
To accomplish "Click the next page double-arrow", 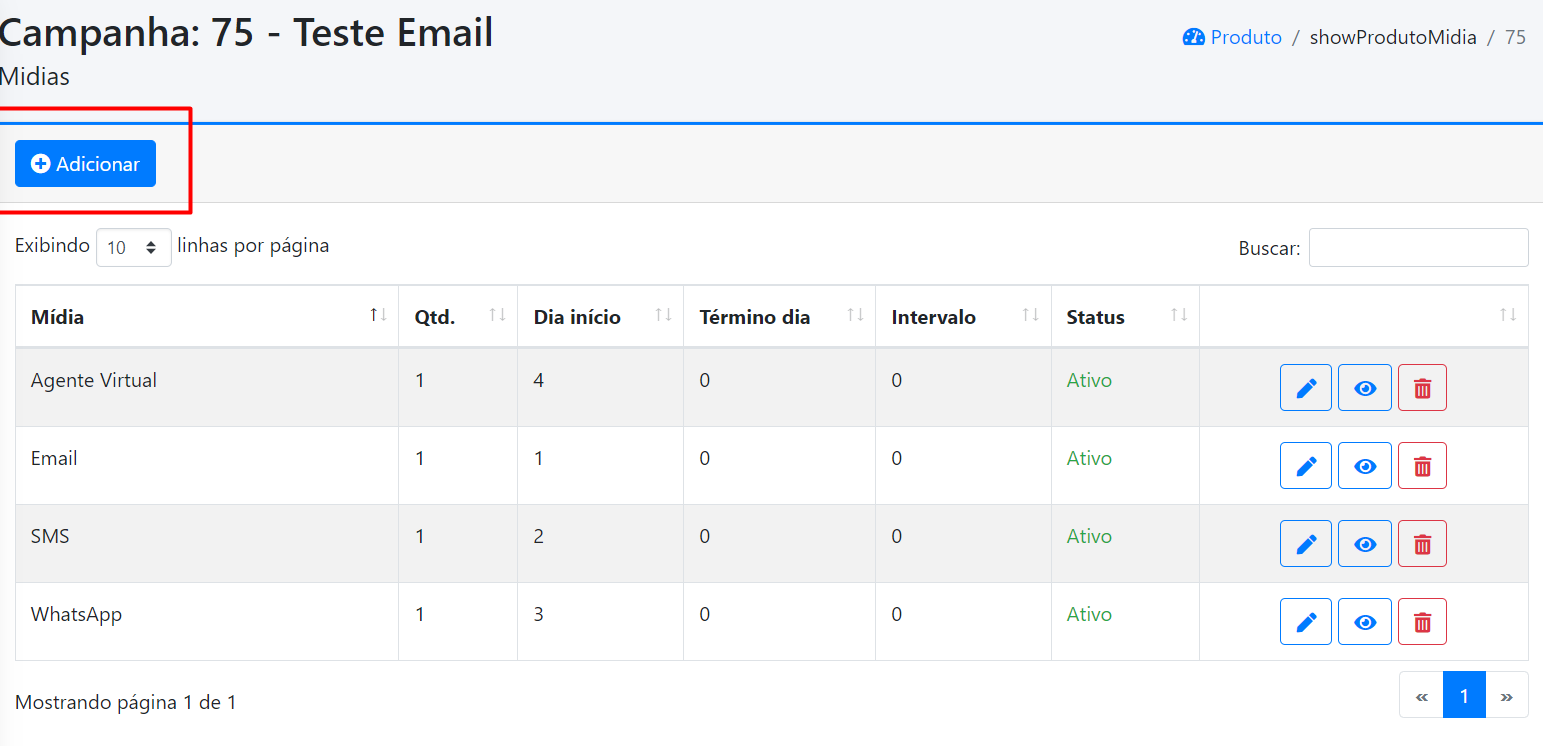I will tap(1507, 695).
